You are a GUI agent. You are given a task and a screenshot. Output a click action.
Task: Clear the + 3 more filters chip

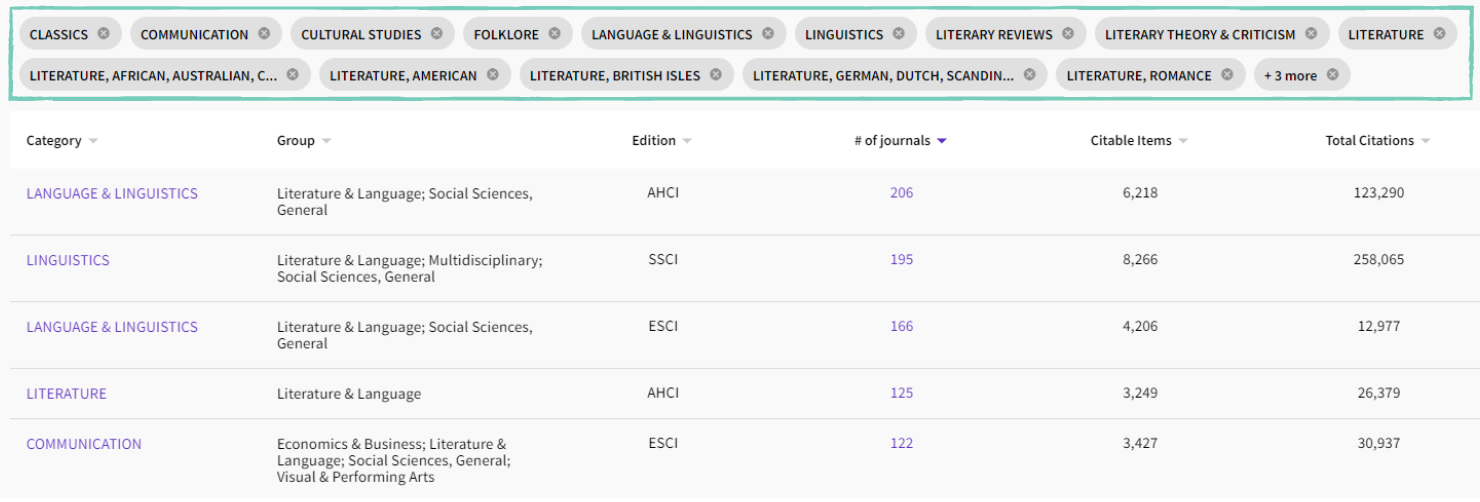coord(1332,75)
